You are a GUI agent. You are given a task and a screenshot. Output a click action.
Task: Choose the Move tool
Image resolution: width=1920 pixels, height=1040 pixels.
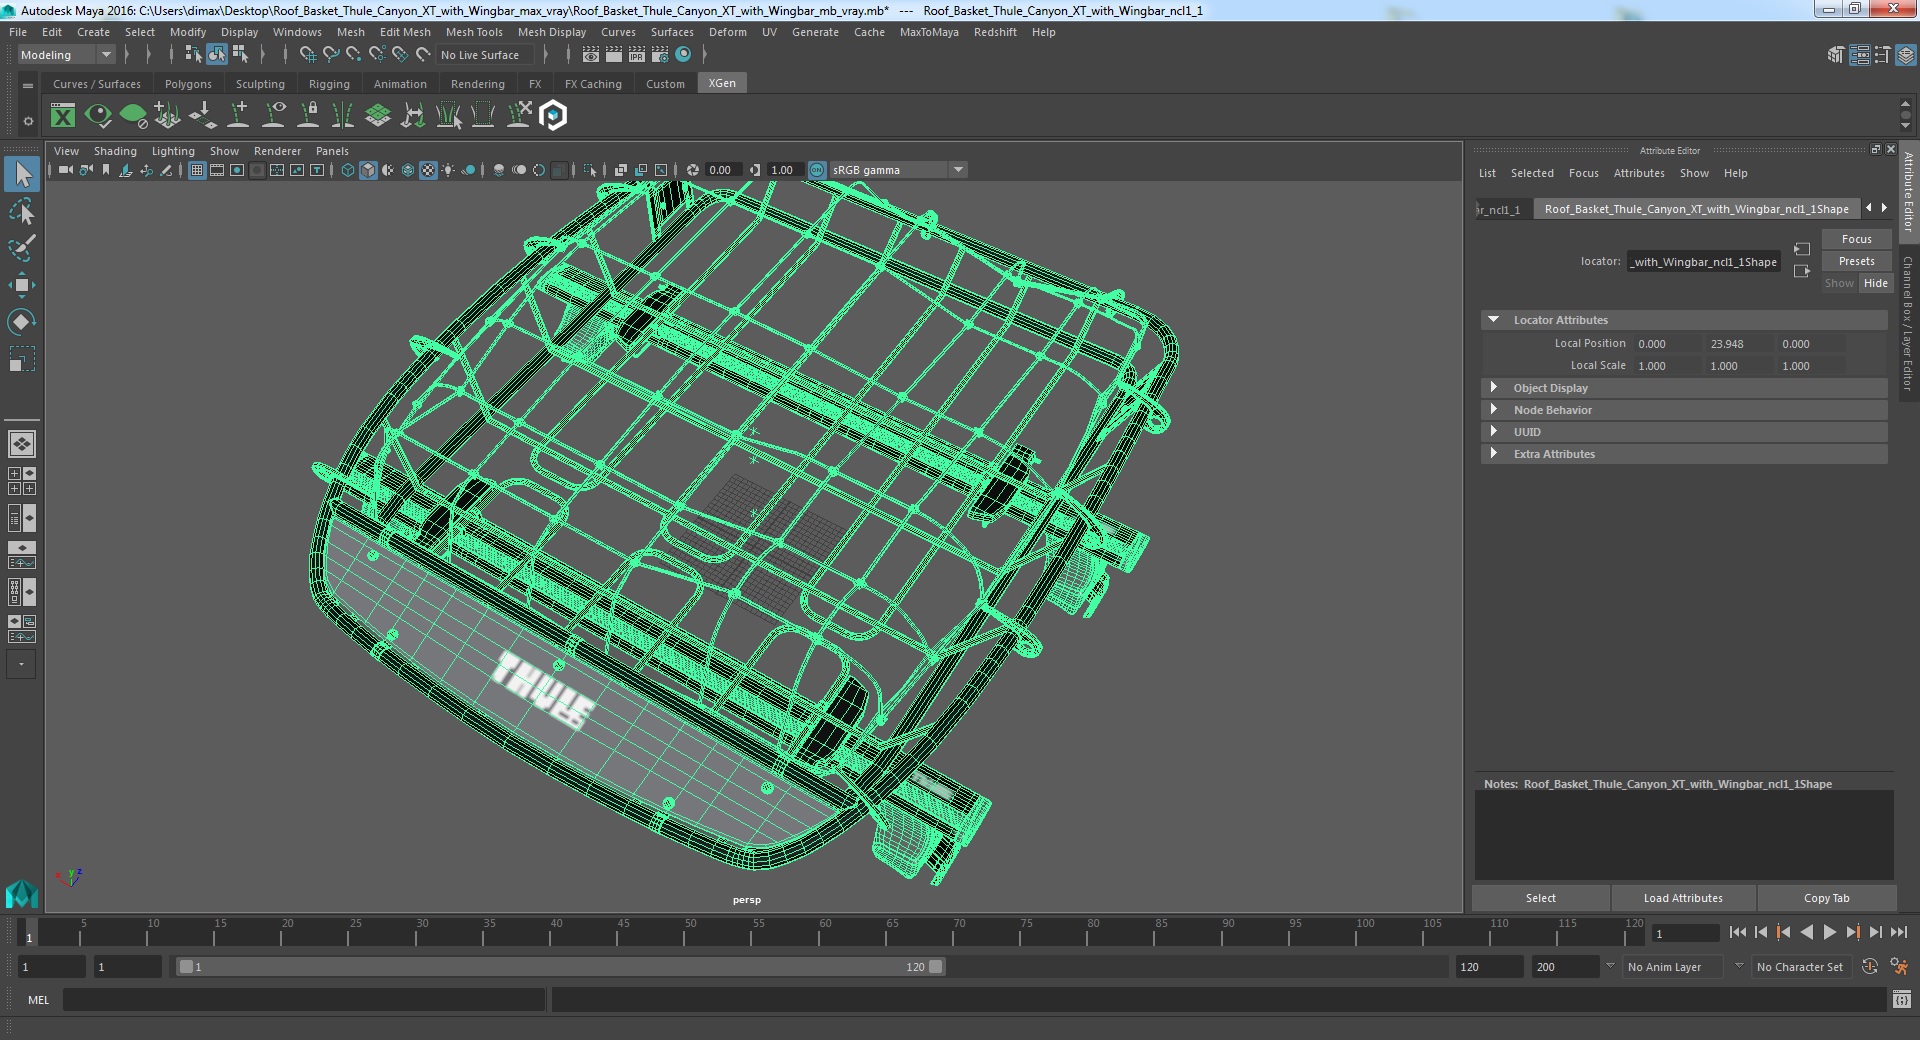tap(22, 285)
